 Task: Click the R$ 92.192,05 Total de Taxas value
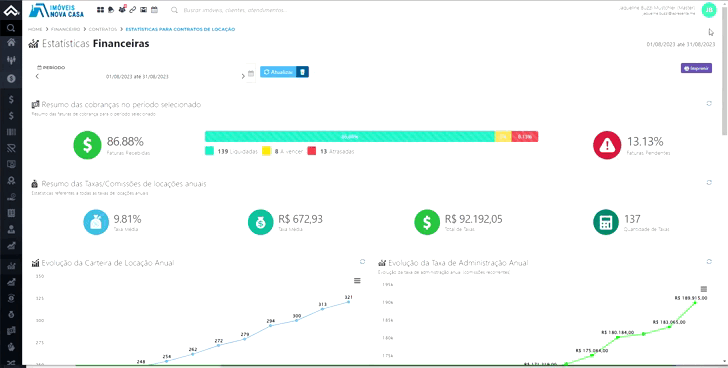[474, 219]
